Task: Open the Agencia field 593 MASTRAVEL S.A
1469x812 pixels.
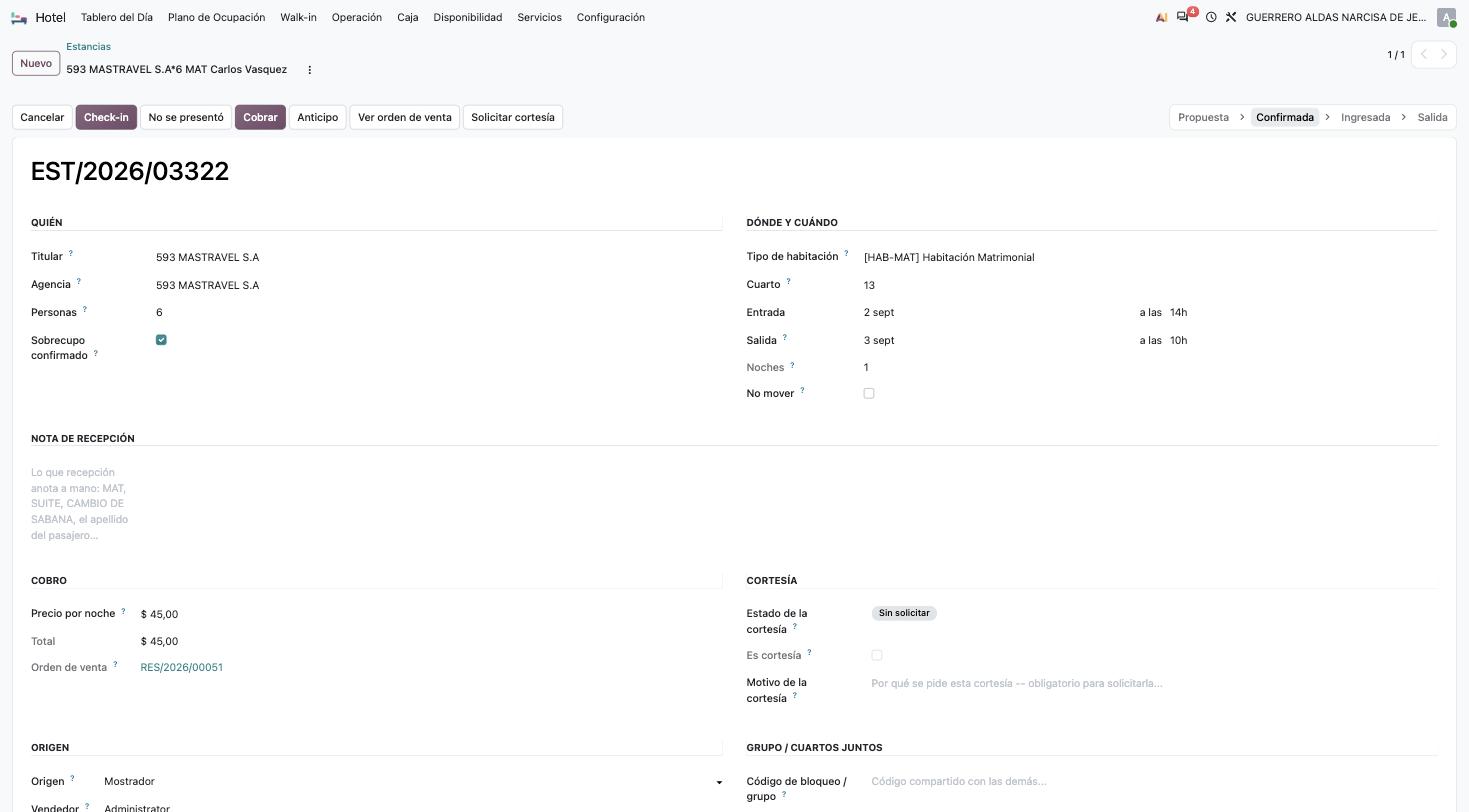Action: (438, 285)
